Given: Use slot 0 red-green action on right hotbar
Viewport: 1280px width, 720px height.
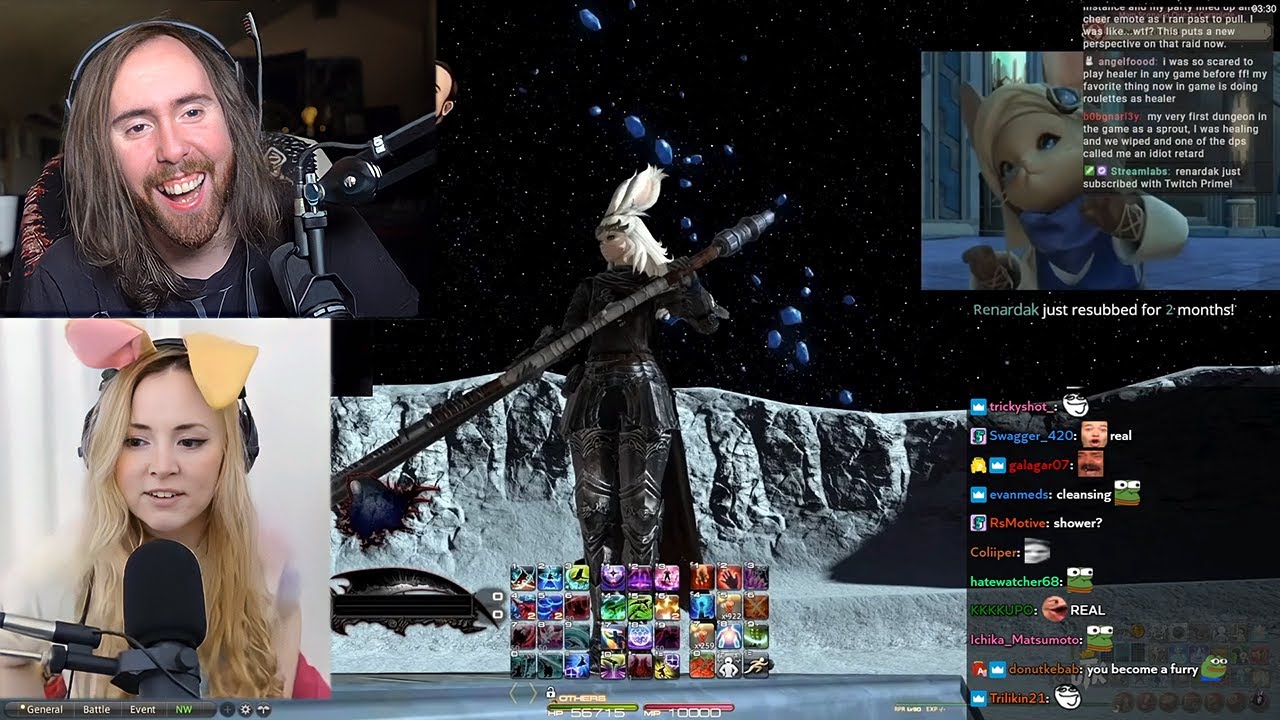Looking at the screenshot, I should click(702, 664).
